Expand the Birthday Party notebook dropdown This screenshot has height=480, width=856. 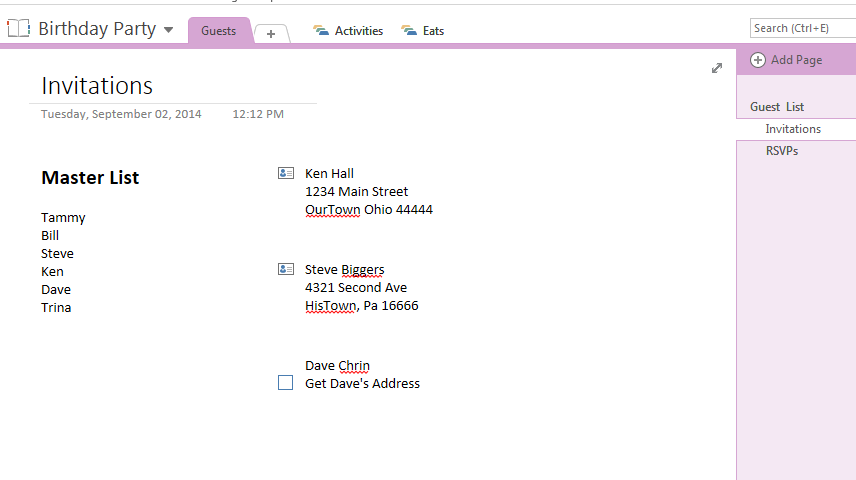[168, 30]
